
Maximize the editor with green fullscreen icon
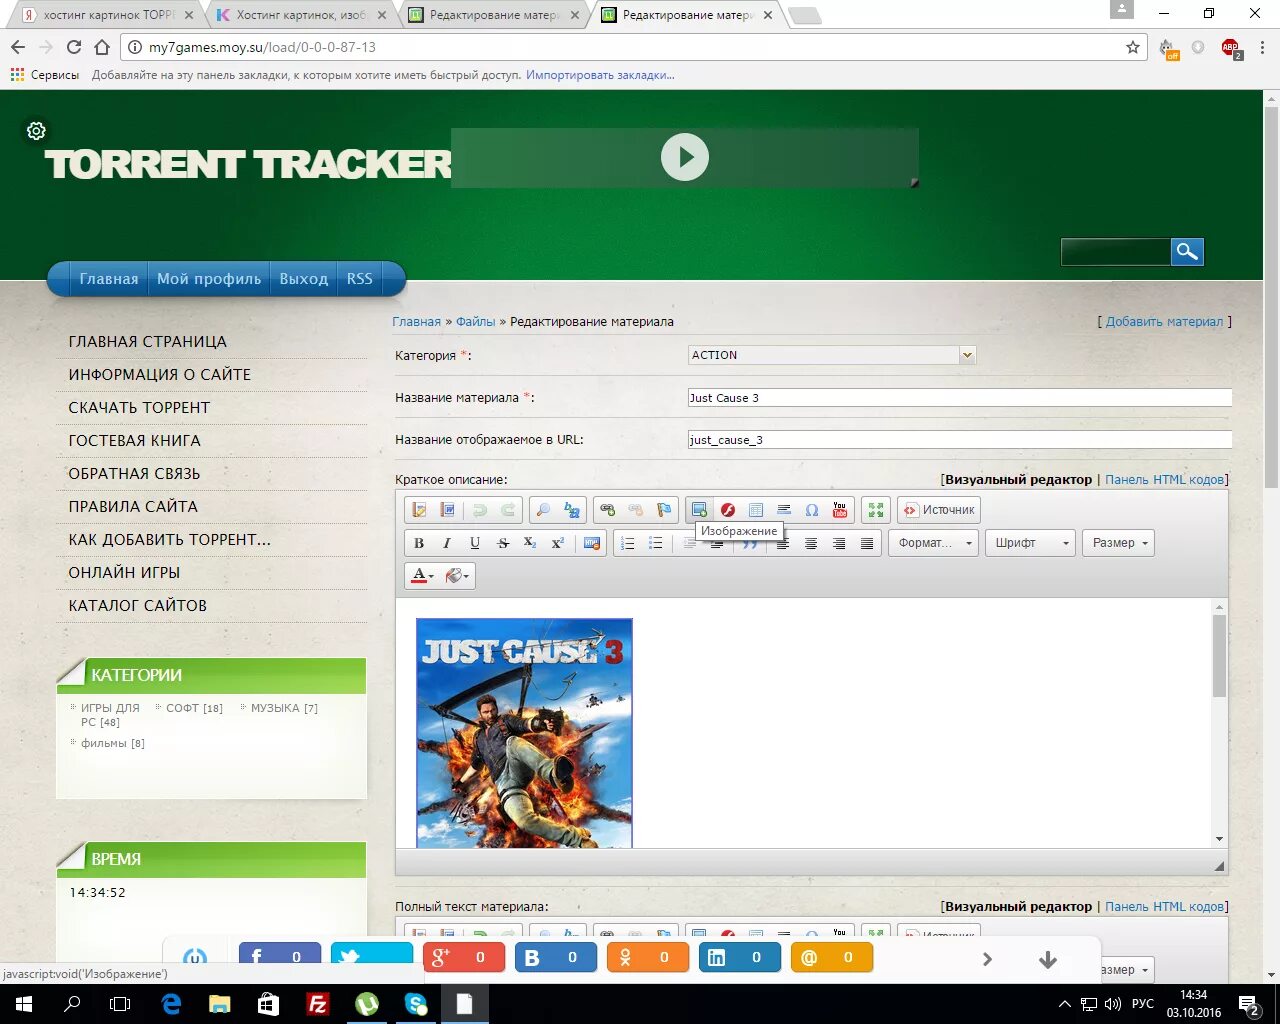(x=876, y=510)
